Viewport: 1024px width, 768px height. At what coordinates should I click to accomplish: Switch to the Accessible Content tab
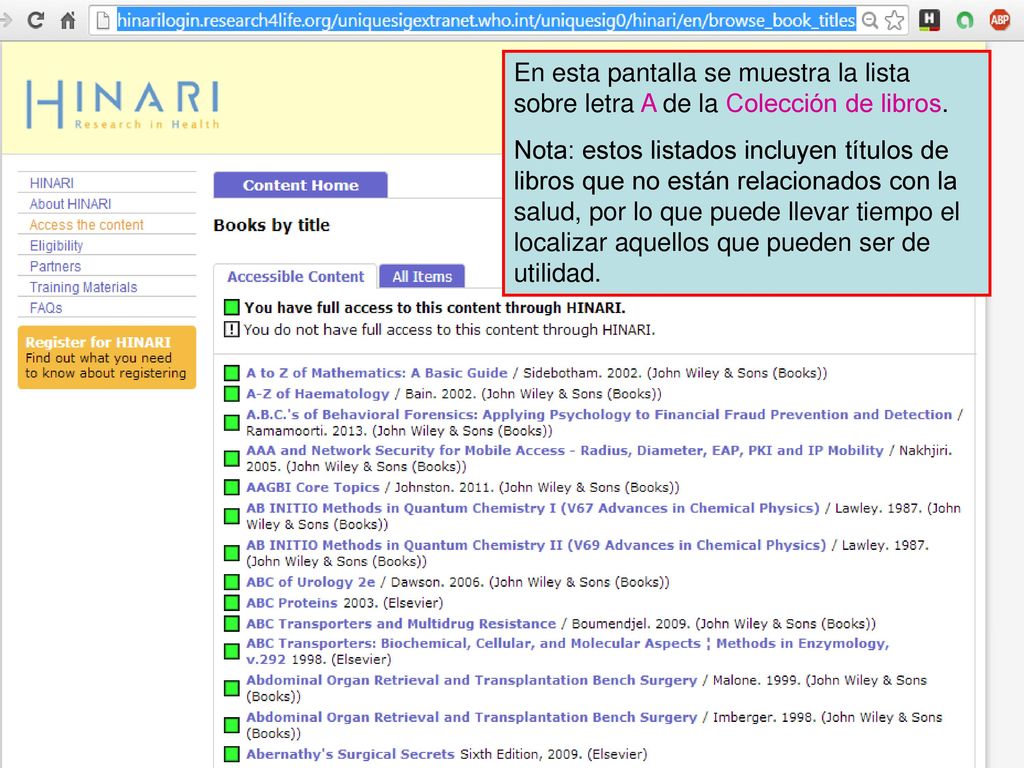(295, 276)
